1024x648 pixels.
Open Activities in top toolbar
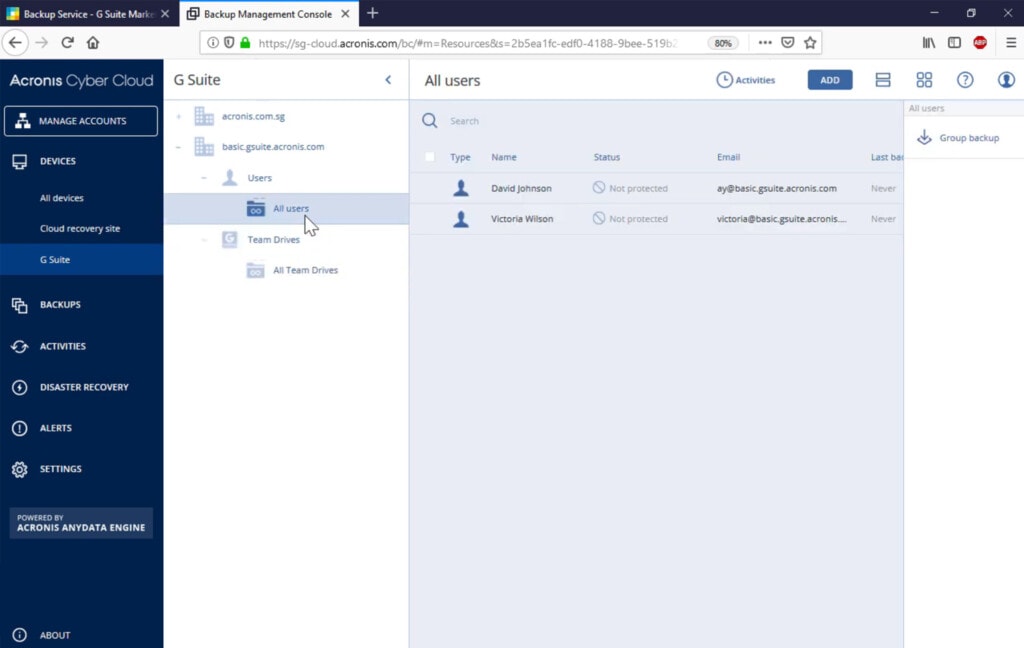(746, 80)
